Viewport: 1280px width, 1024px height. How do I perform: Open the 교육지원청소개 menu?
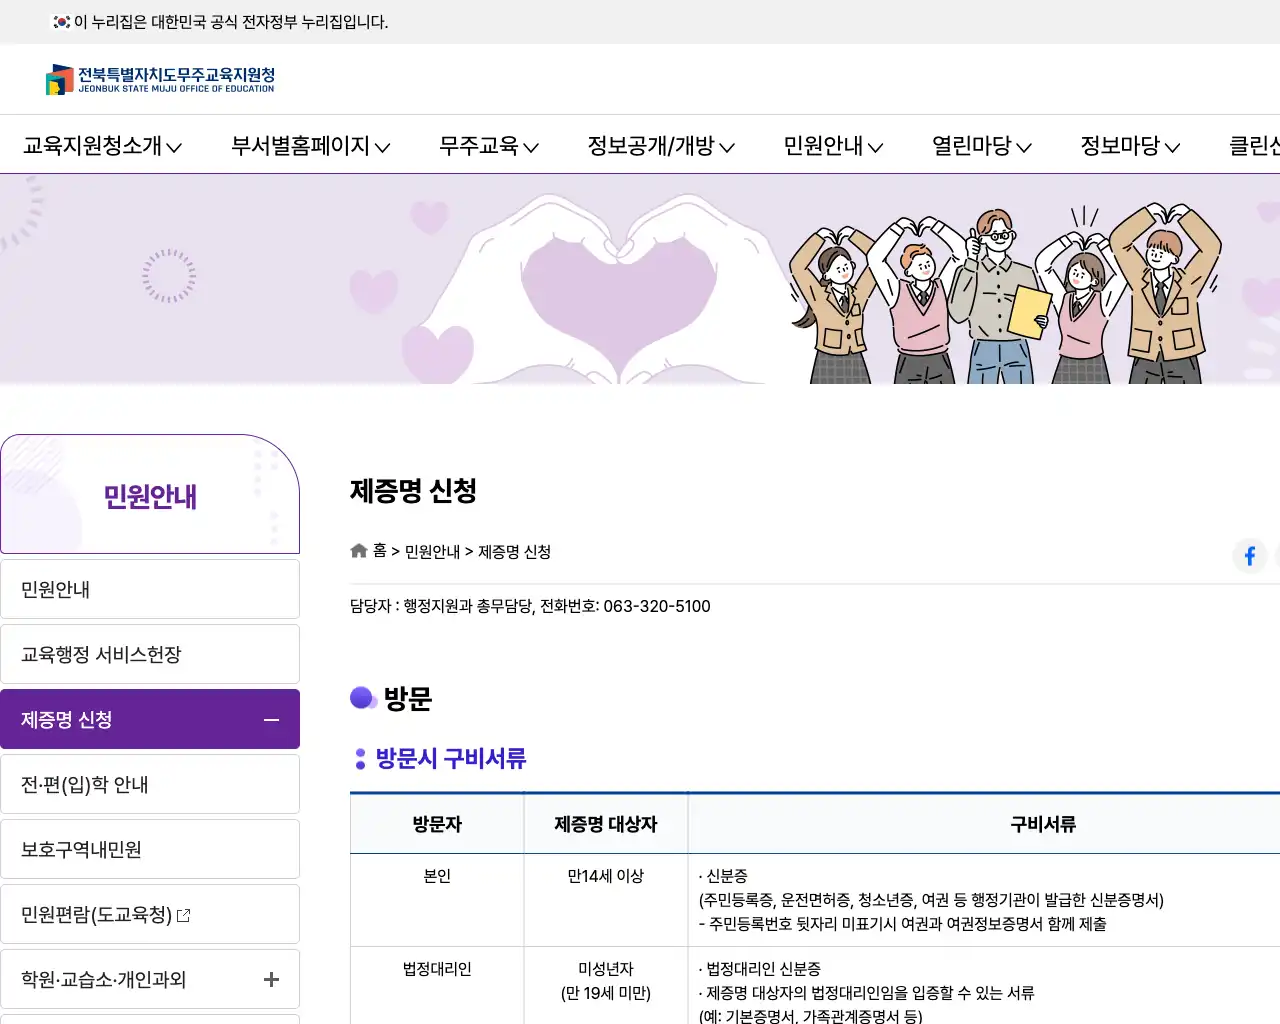[102, 146]
